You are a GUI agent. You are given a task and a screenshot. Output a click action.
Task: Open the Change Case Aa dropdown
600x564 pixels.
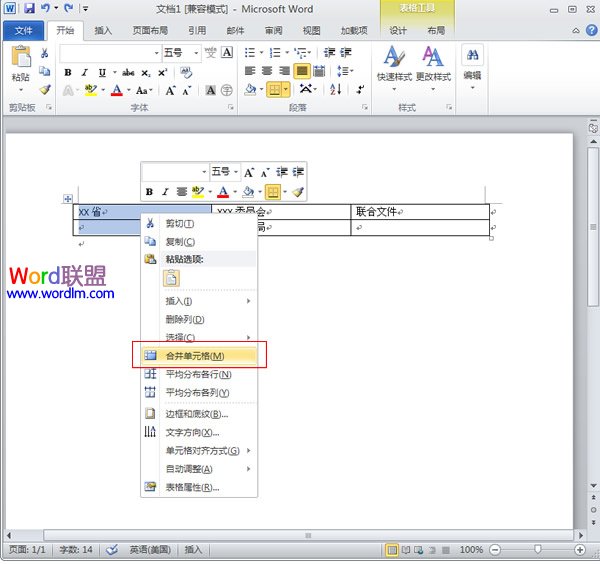(144, 91)
